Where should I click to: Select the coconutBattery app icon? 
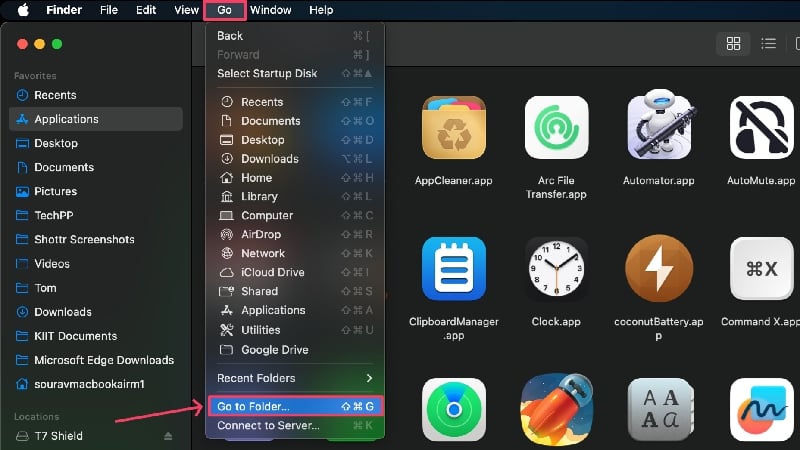pos(659,268)
